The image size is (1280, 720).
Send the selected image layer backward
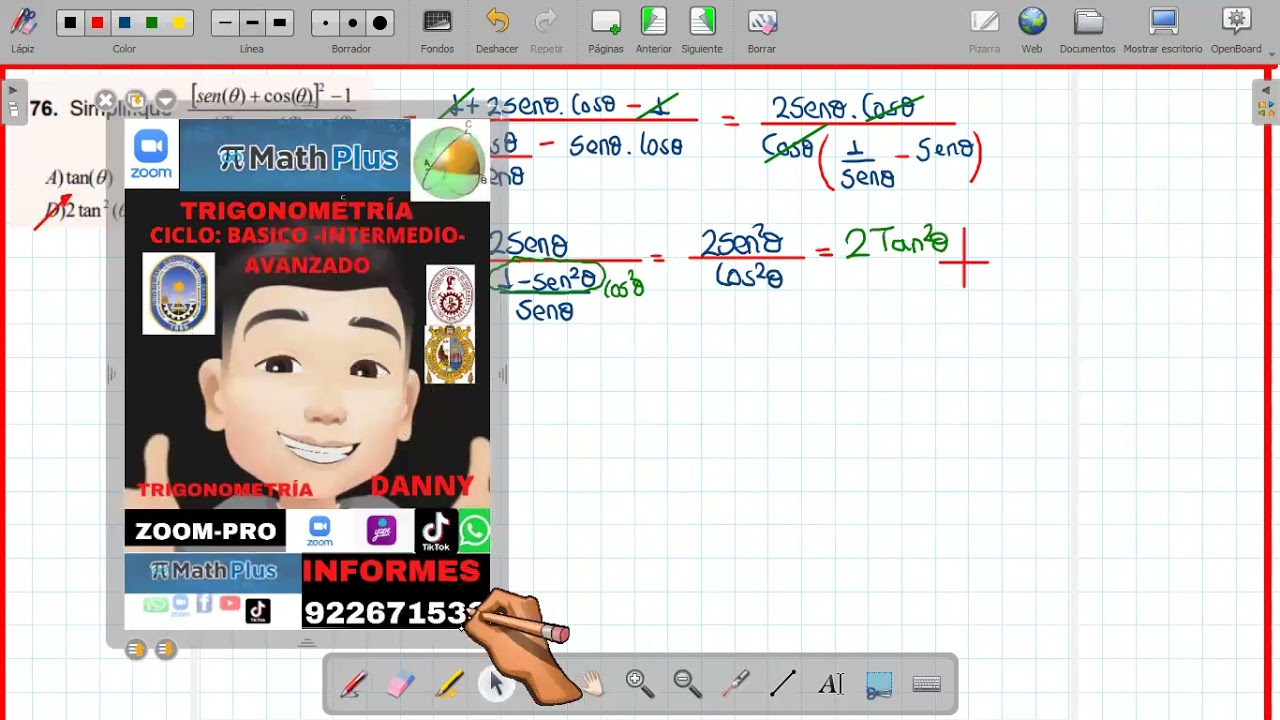click(x=166, y=650)
